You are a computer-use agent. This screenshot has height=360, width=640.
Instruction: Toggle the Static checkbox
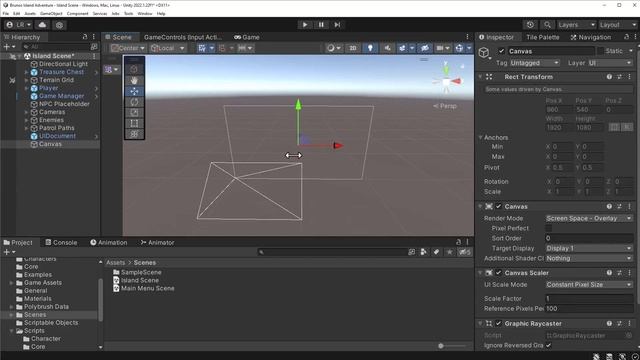tap(600, 51)
